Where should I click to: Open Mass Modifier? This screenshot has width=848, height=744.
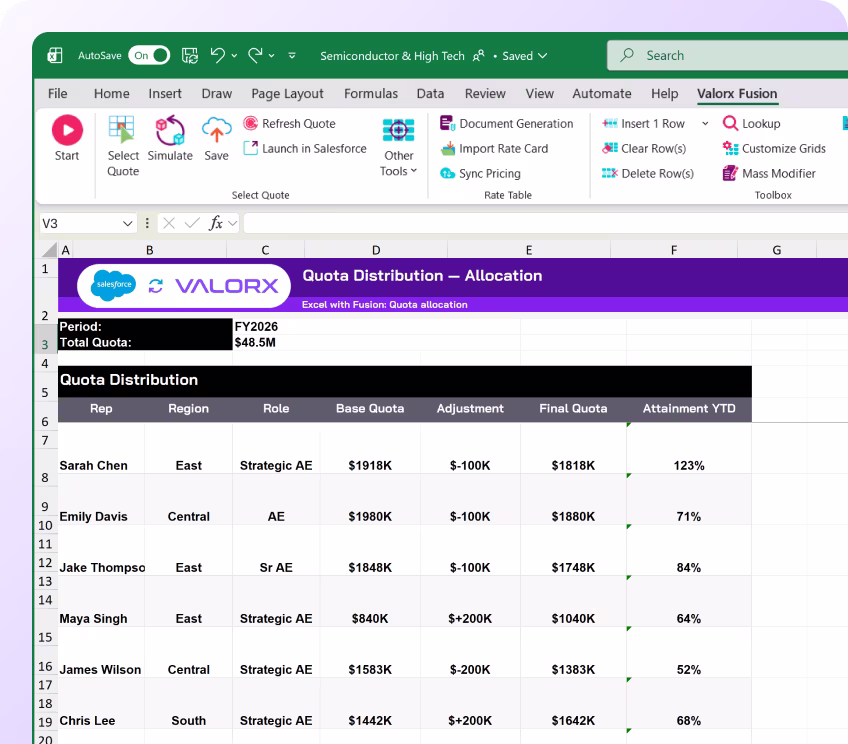pyautogui.click(x=769, y=173)
